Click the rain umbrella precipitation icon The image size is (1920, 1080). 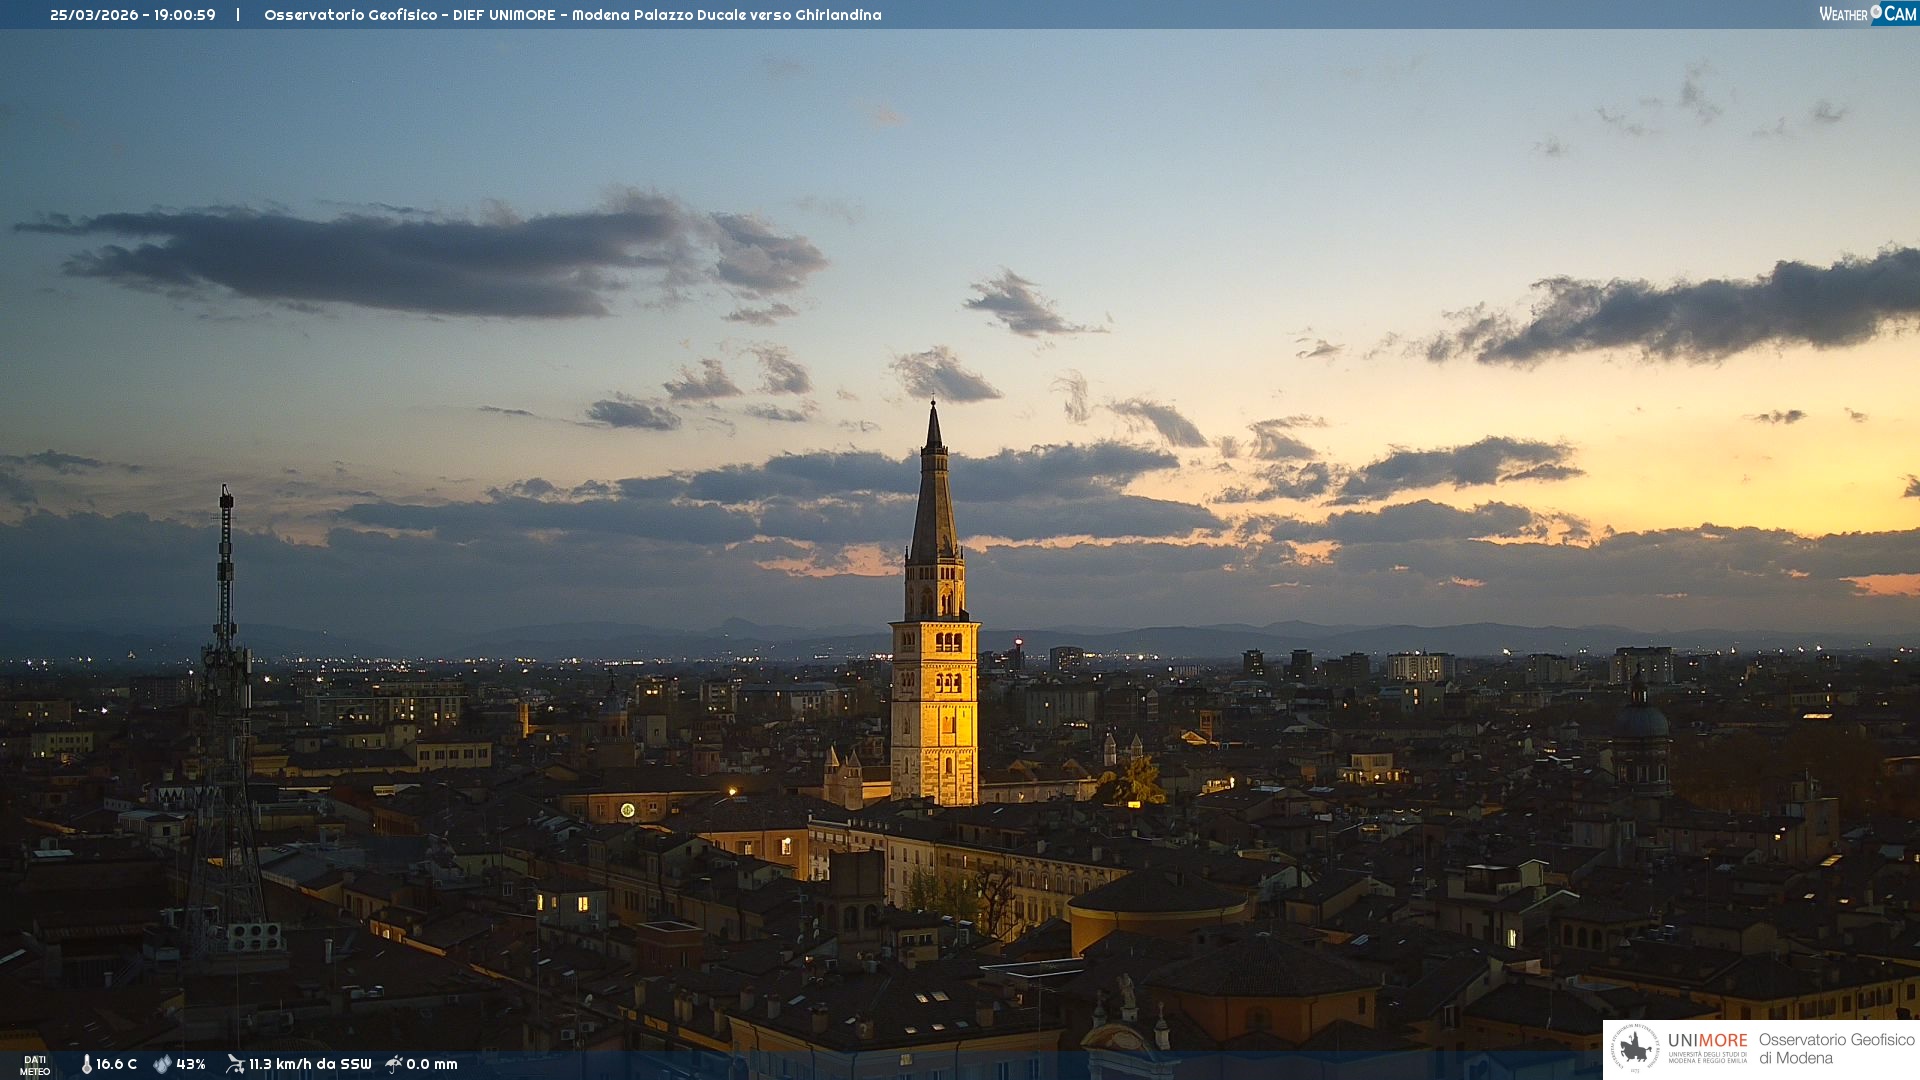(394, 1064)
